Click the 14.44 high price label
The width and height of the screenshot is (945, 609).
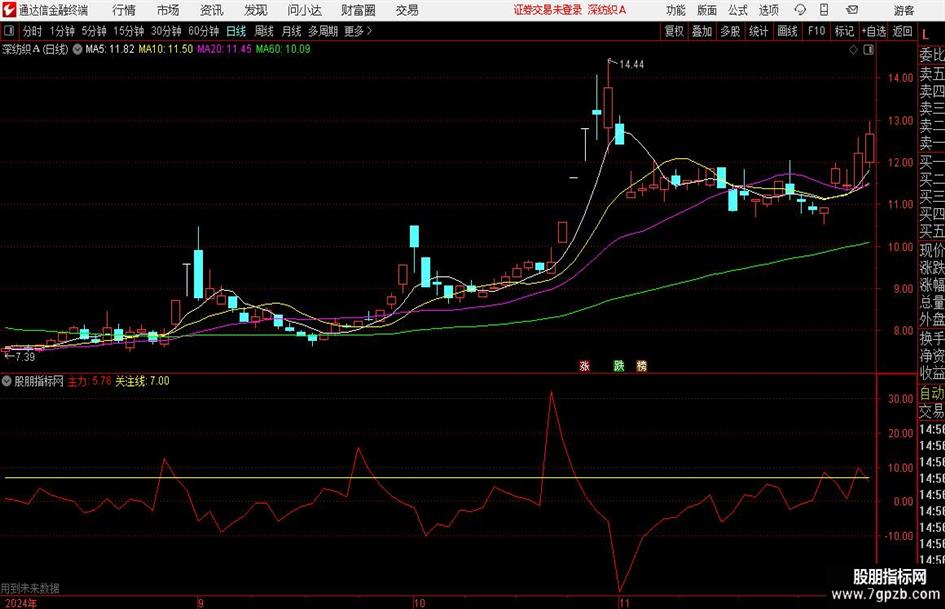pyautogui.click(x=631, y=65)
